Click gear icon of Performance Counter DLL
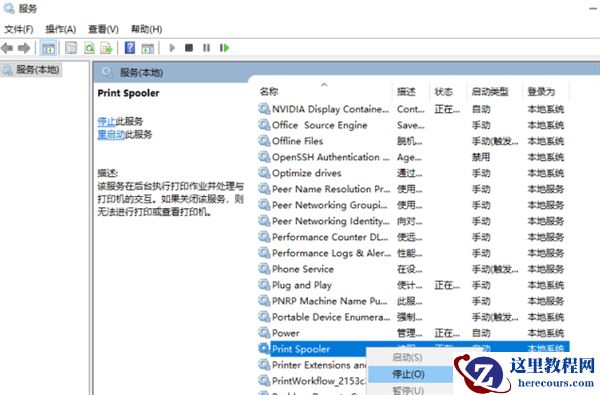The image size is (600, 395). click(264, 237)
